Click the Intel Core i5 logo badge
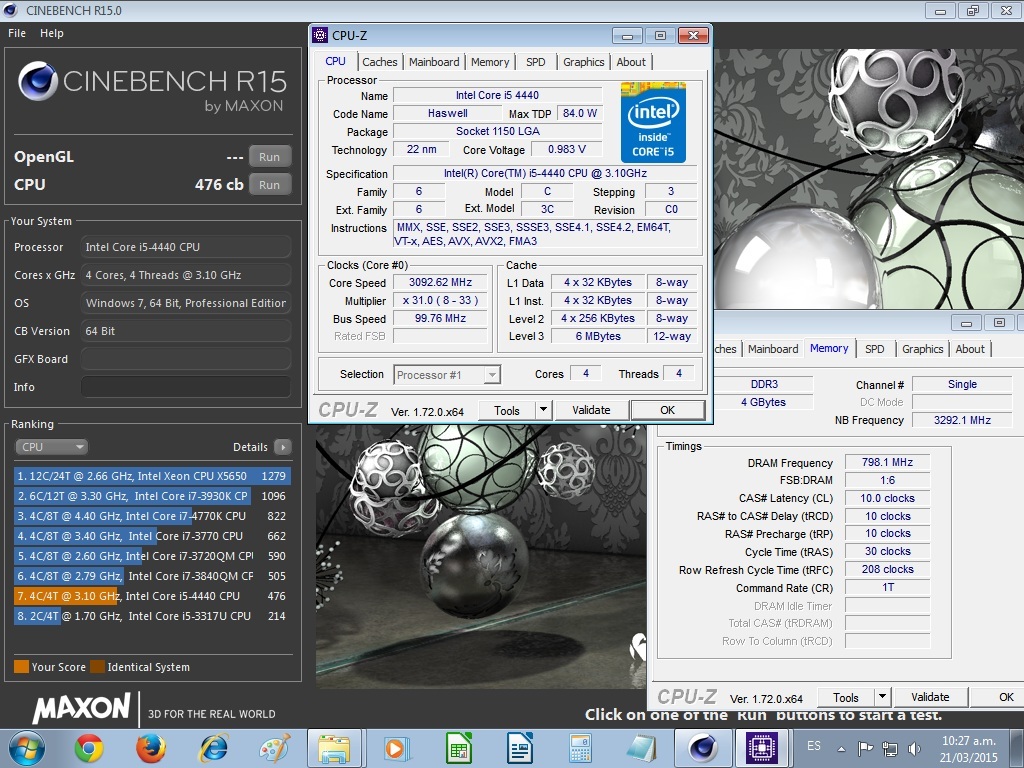1024x768 pixels. coord(653,122)
